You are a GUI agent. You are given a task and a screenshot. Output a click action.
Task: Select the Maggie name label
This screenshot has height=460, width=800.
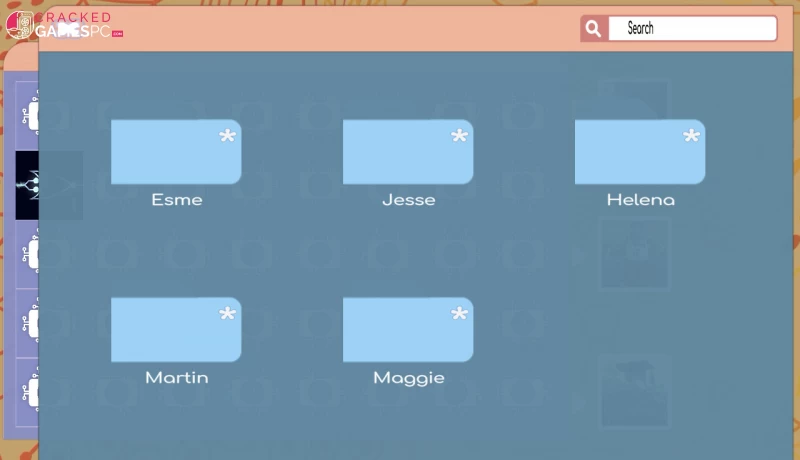(409, 378)
